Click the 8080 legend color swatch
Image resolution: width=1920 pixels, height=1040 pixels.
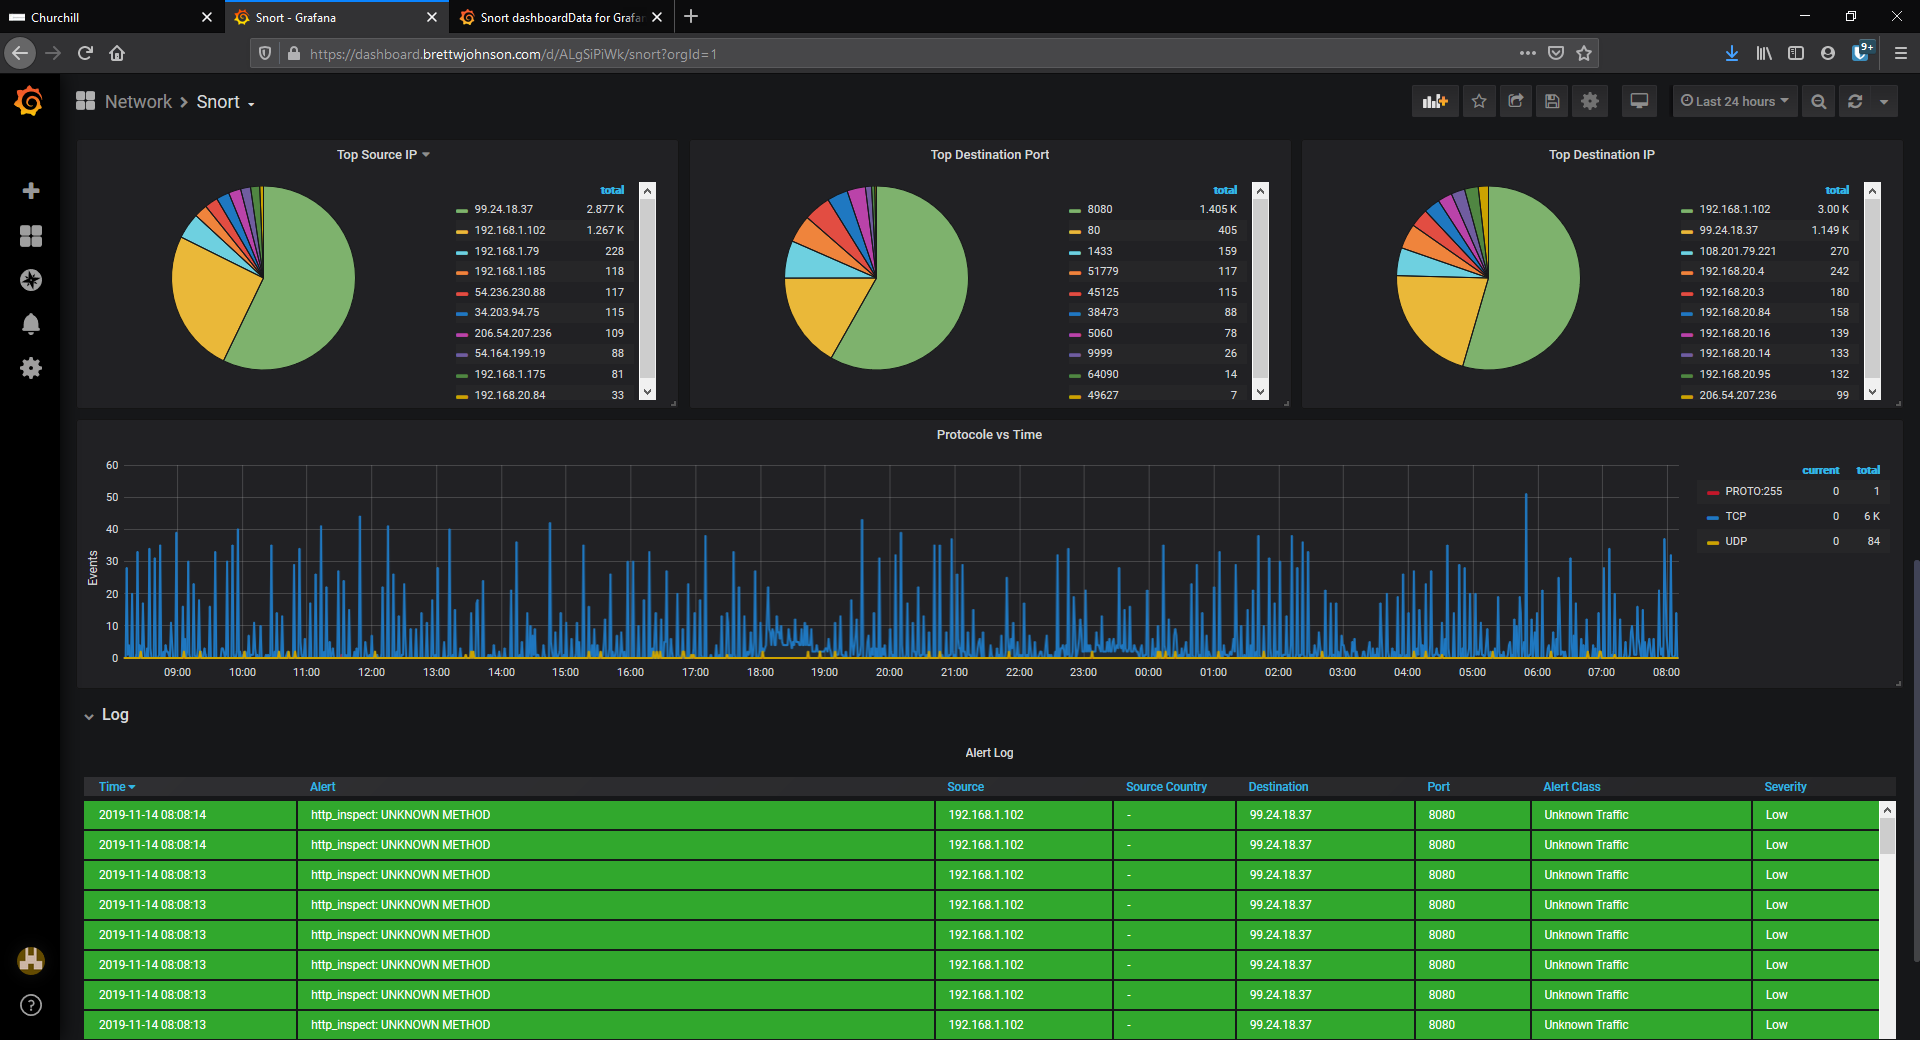point(1075,210)
